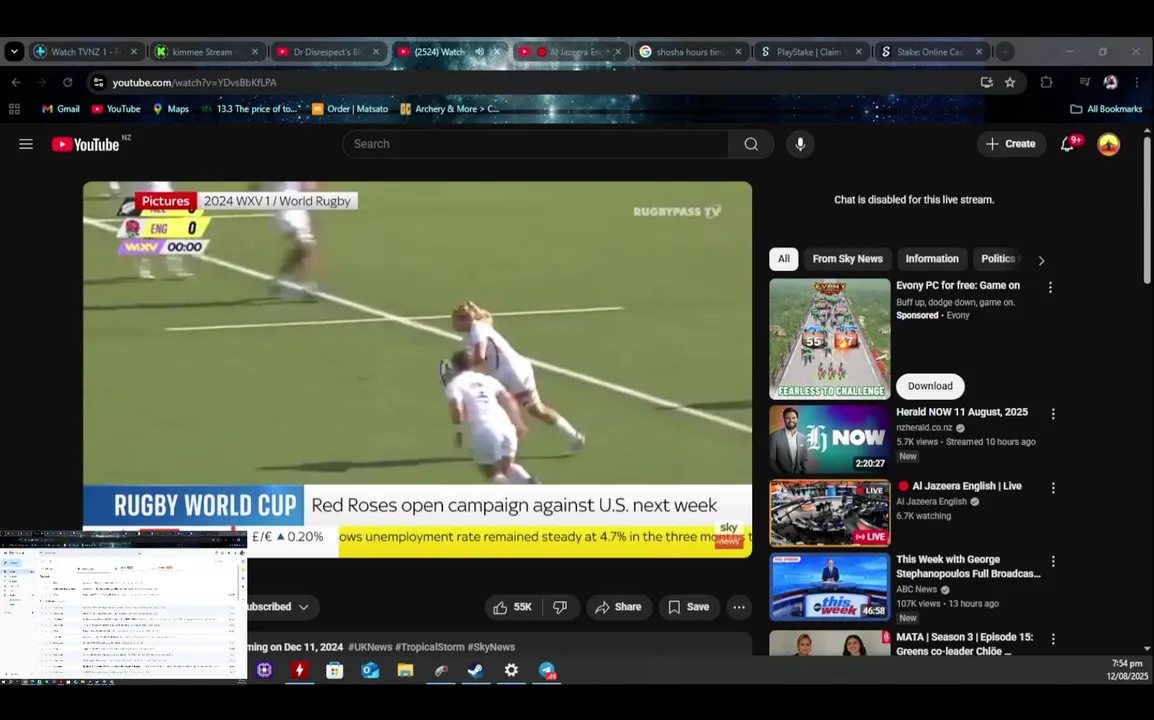Like the video with thumbs-up
The image size is (1154, 720).
point(513,607)
